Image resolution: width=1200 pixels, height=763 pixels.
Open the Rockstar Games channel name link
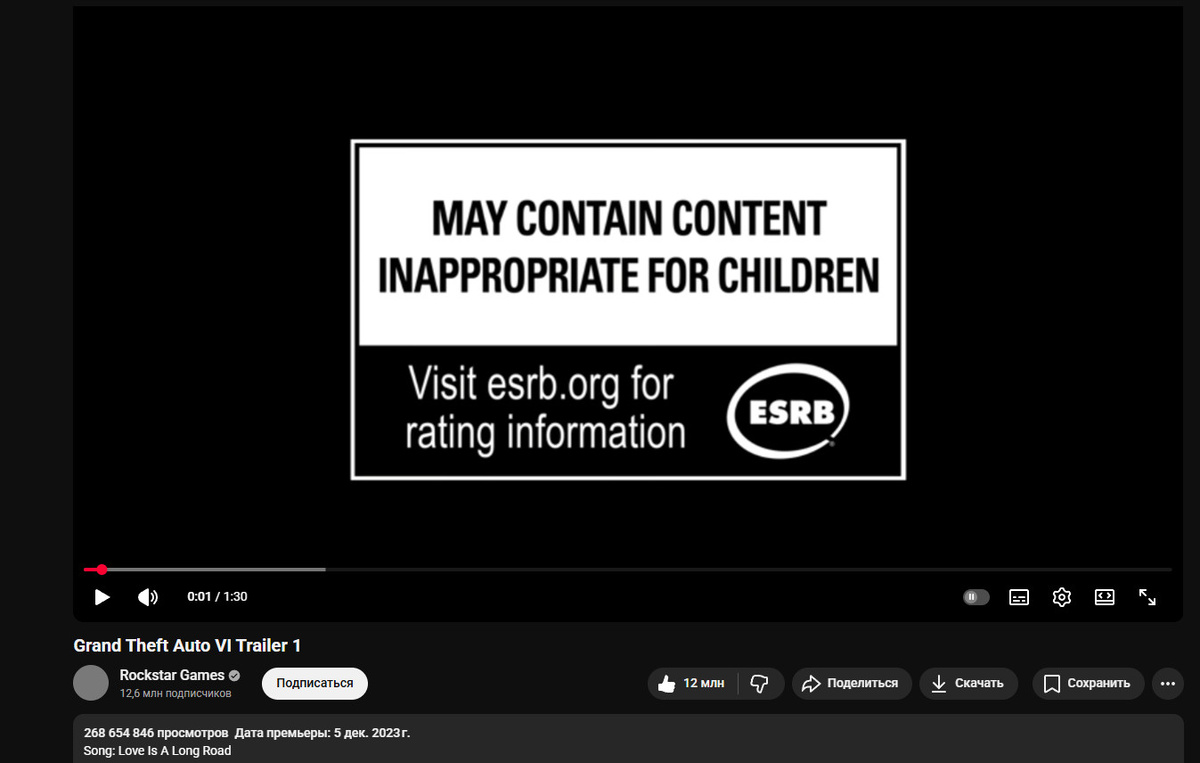tap(172, 675)
